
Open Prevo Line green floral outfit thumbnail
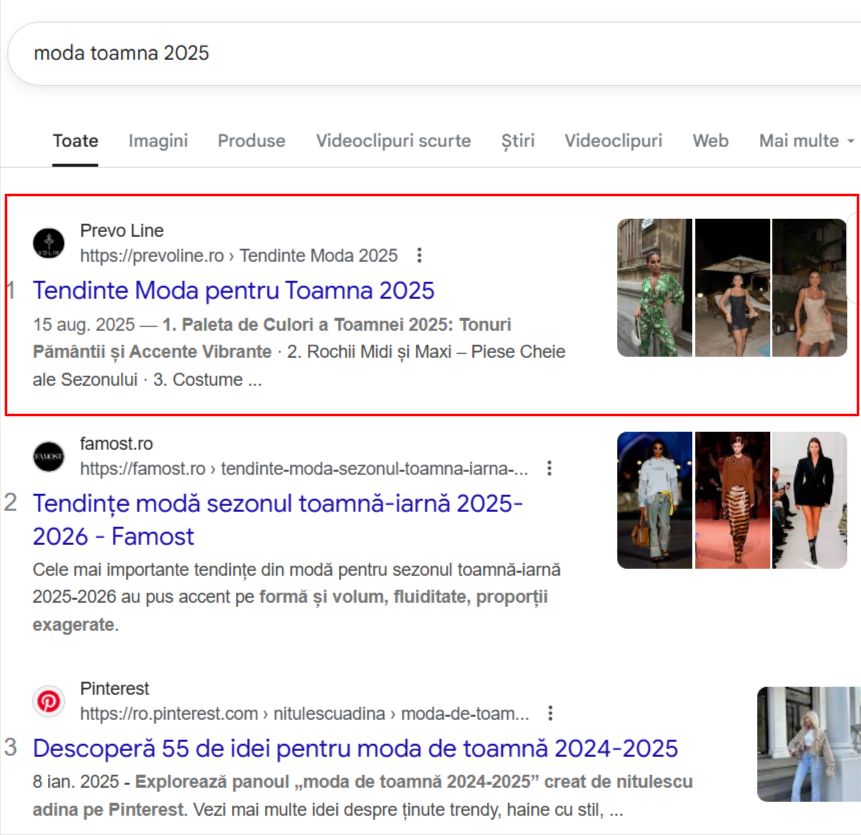pos(655,288)
